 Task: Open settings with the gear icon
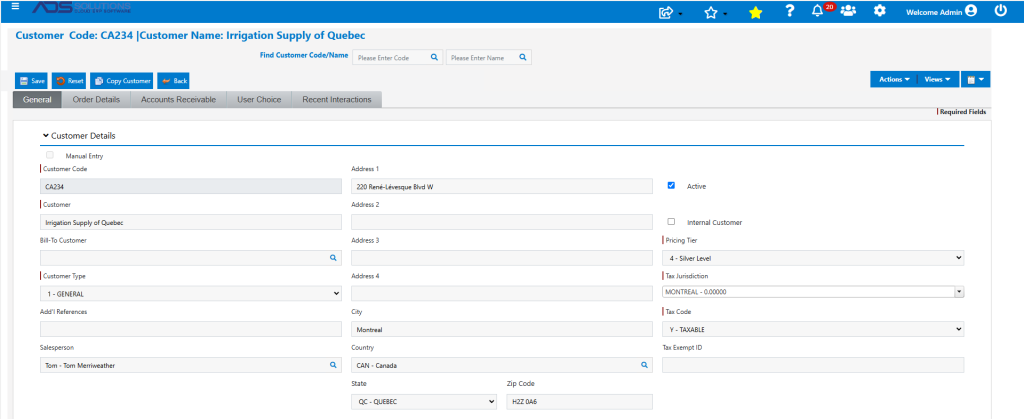(x=880, y=10)
